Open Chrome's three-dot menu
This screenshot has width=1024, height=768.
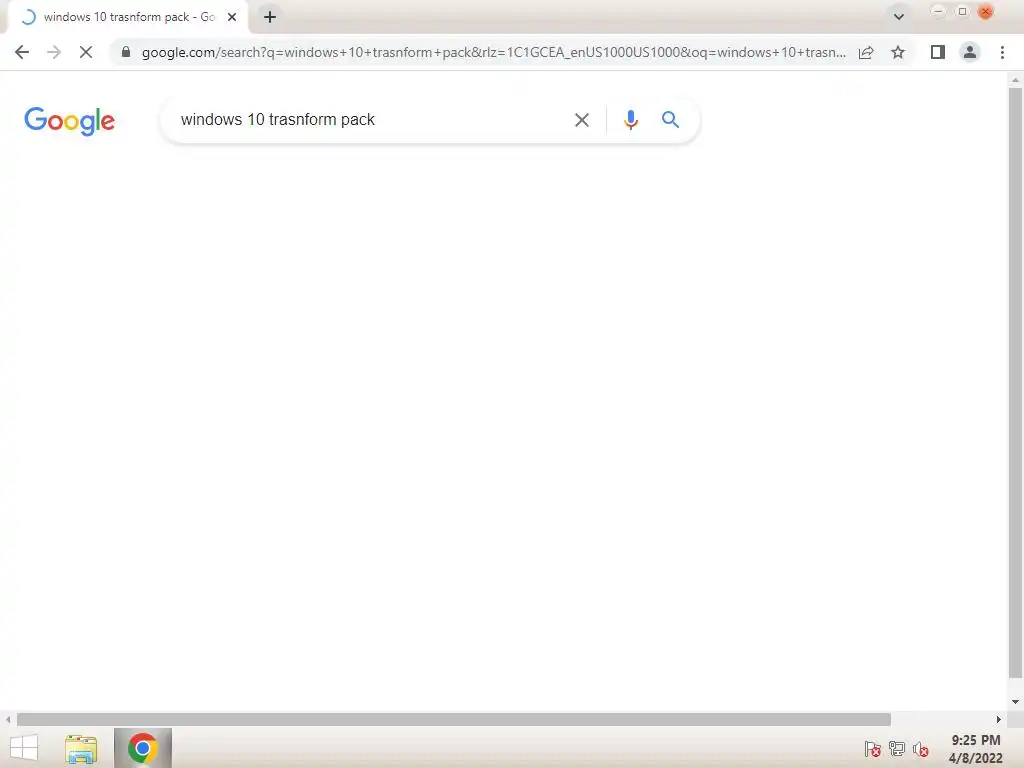click(1002, 52)
